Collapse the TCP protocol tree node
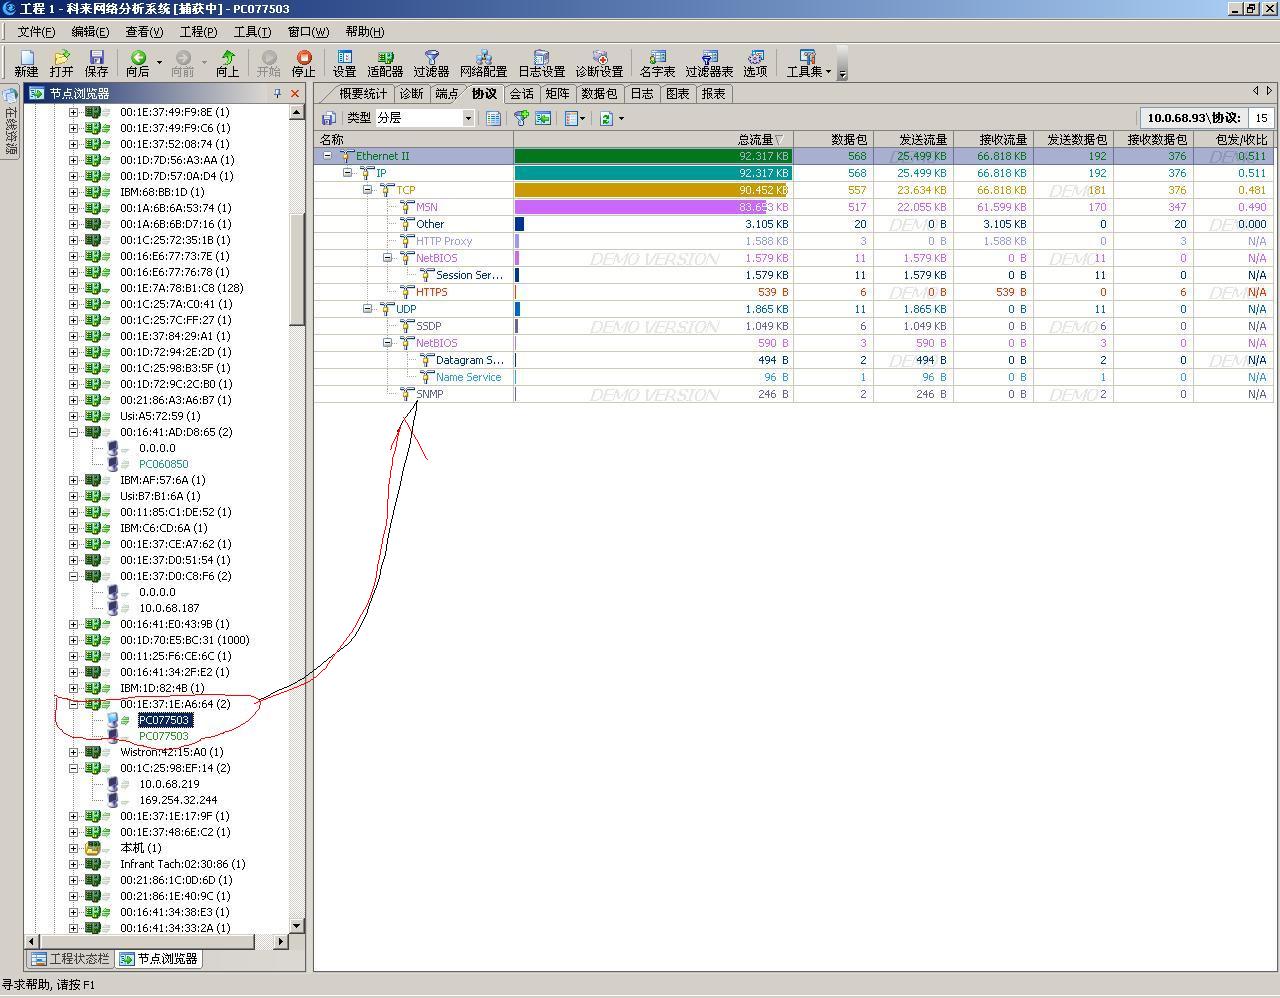Viewport: 1280px width, 998px height. click(367, 190)
